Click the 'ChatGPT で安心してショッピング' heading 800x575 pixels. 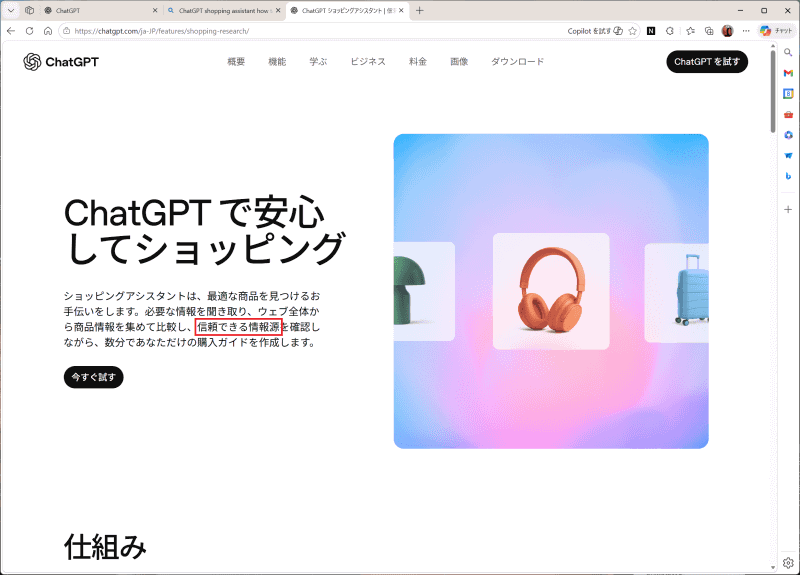click(x=205, y=231)
